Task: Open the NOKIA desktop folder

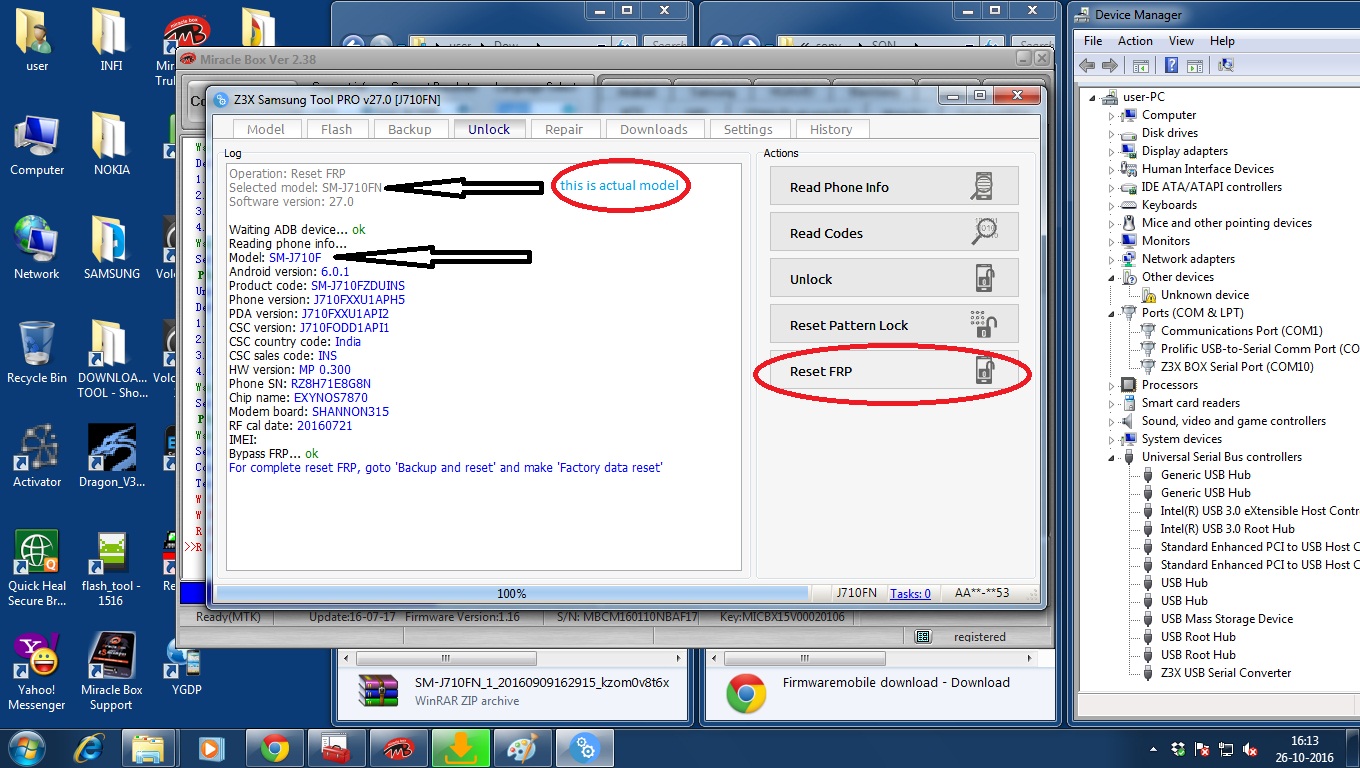Action: [112, 143]
